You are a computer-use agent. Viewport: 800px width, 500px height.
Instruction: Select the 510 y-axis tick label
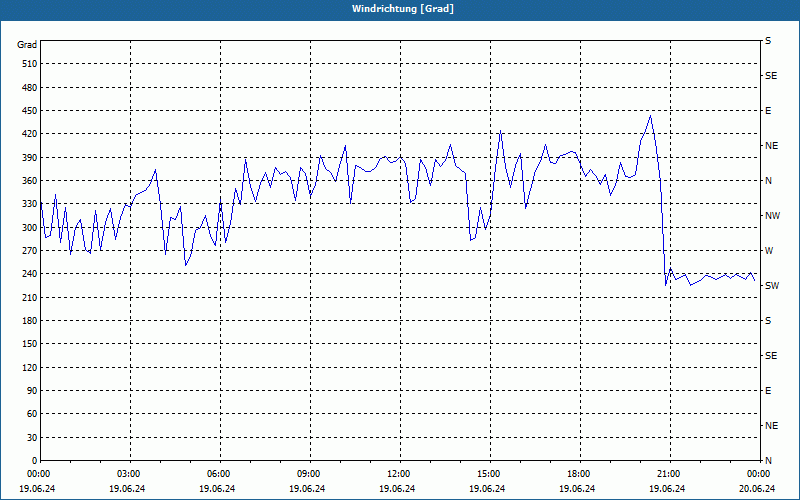pos(30,64)
